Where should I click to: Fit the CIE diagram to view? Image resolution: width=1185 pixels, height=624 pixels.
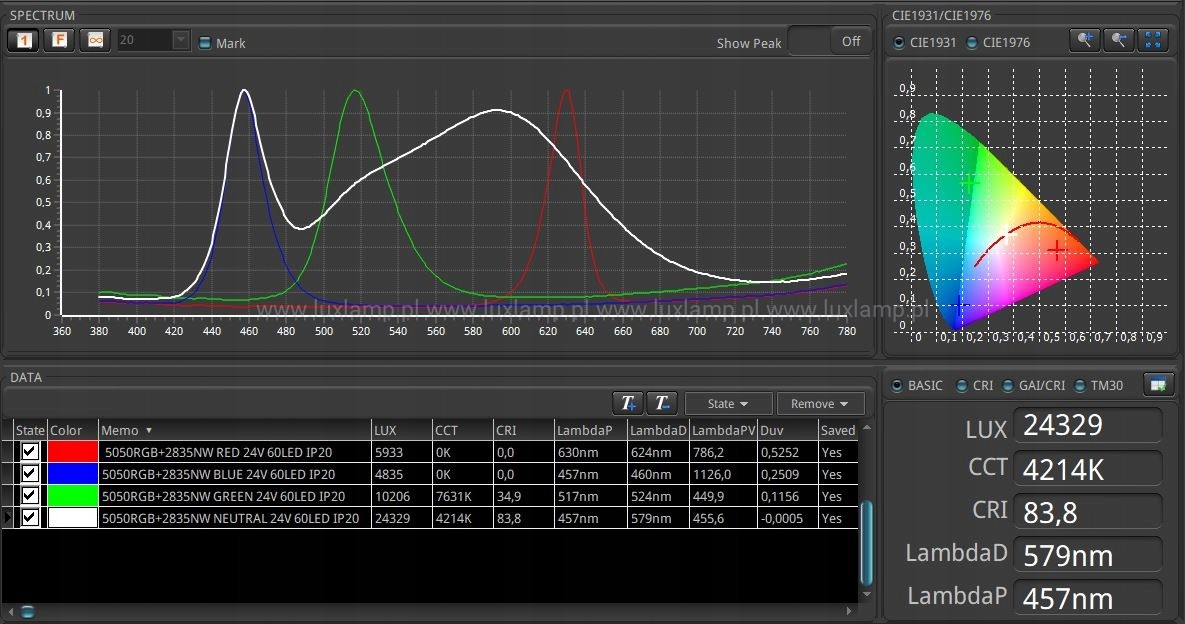1154,41
